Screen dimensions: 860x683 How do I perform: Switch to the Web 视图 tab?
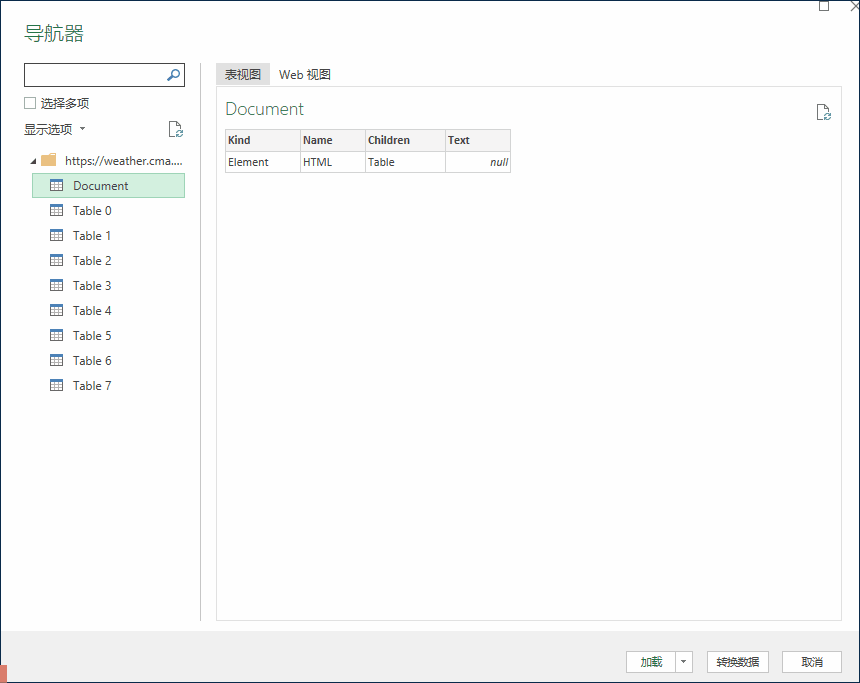(304, 74)
